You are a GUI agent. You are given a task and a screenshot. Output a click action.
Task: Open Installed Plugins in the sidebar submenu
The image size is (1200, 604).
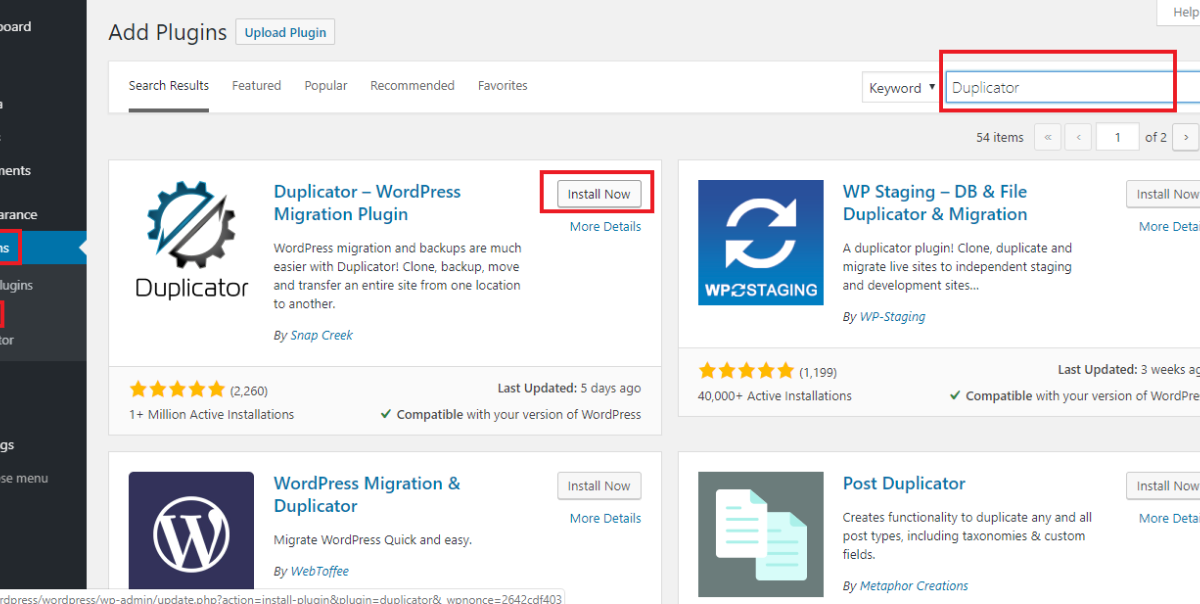pyautogui.click(x=17, y=286)
